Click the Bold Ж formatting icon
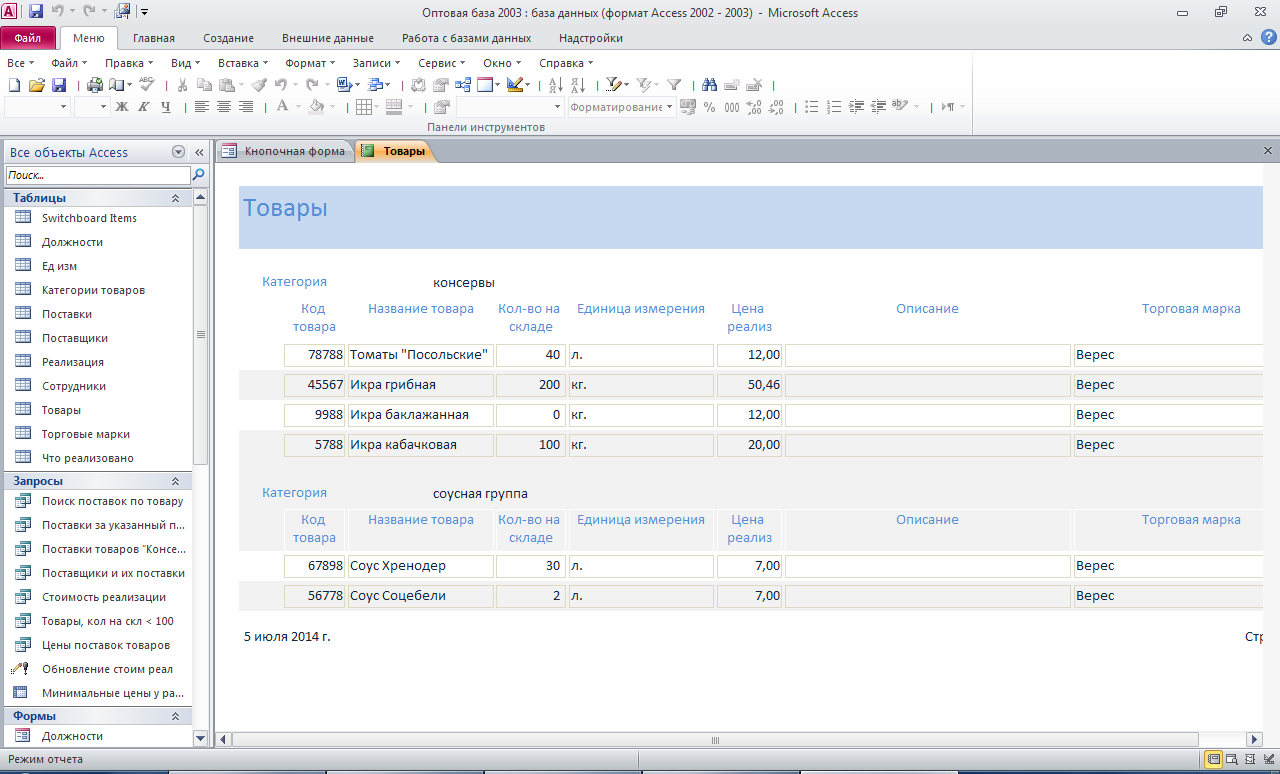 click(122, 107)
